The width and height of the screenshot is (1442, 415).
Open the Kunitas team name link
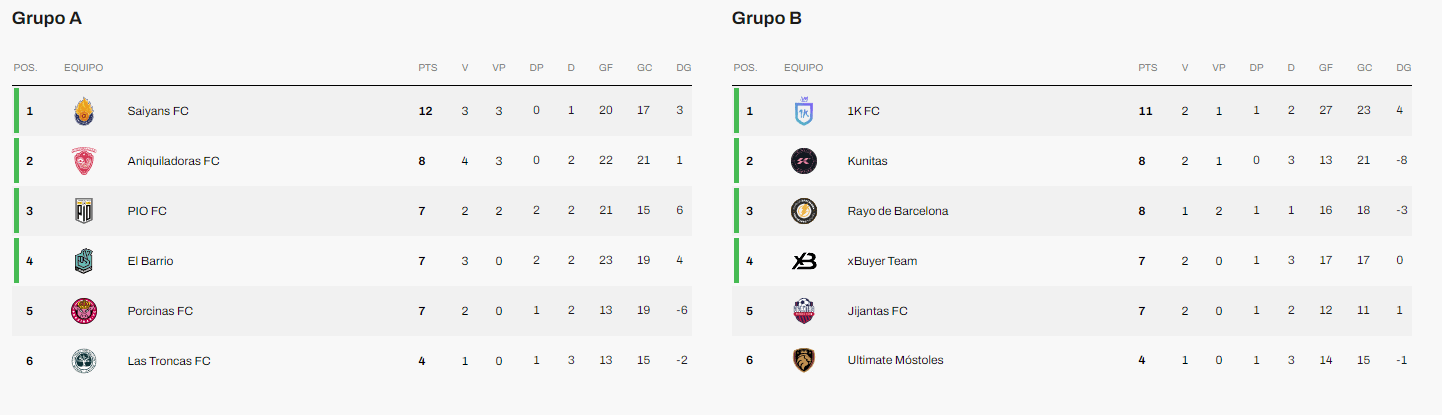tap(867, 161)
